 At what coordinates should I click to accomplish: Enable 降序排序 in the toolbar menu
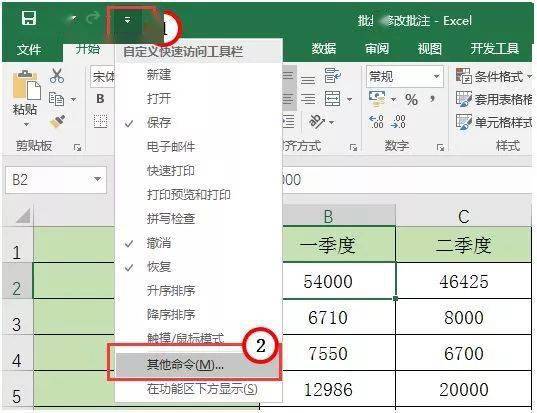pos(199,314)
